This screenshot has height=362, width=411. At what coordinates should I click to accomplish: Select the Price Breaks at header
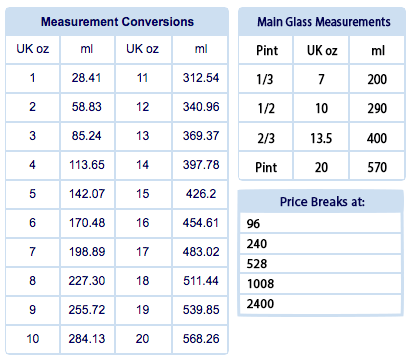click(321, 202)
